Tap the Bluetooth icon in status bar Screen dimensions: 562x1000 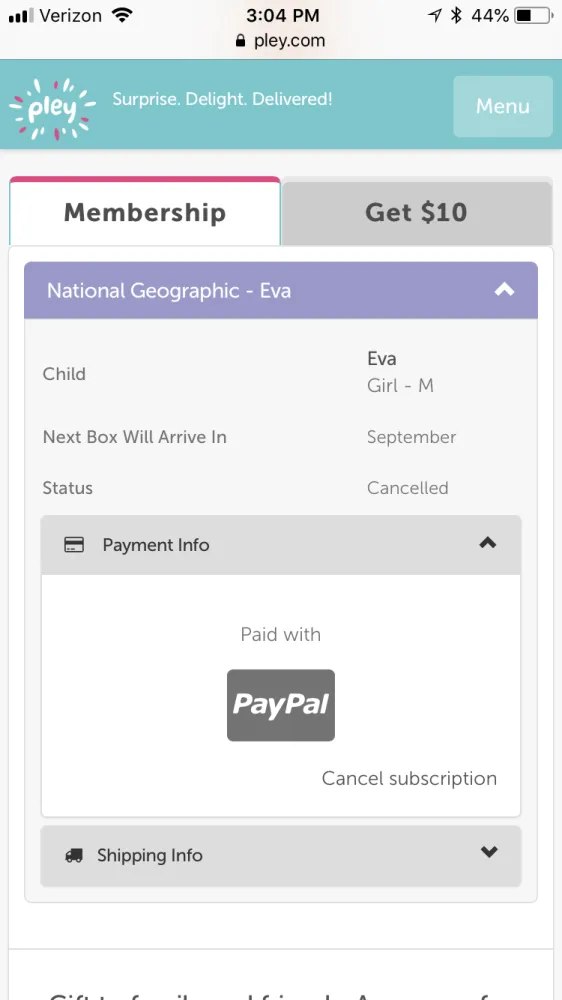click(x=455, y=15)
